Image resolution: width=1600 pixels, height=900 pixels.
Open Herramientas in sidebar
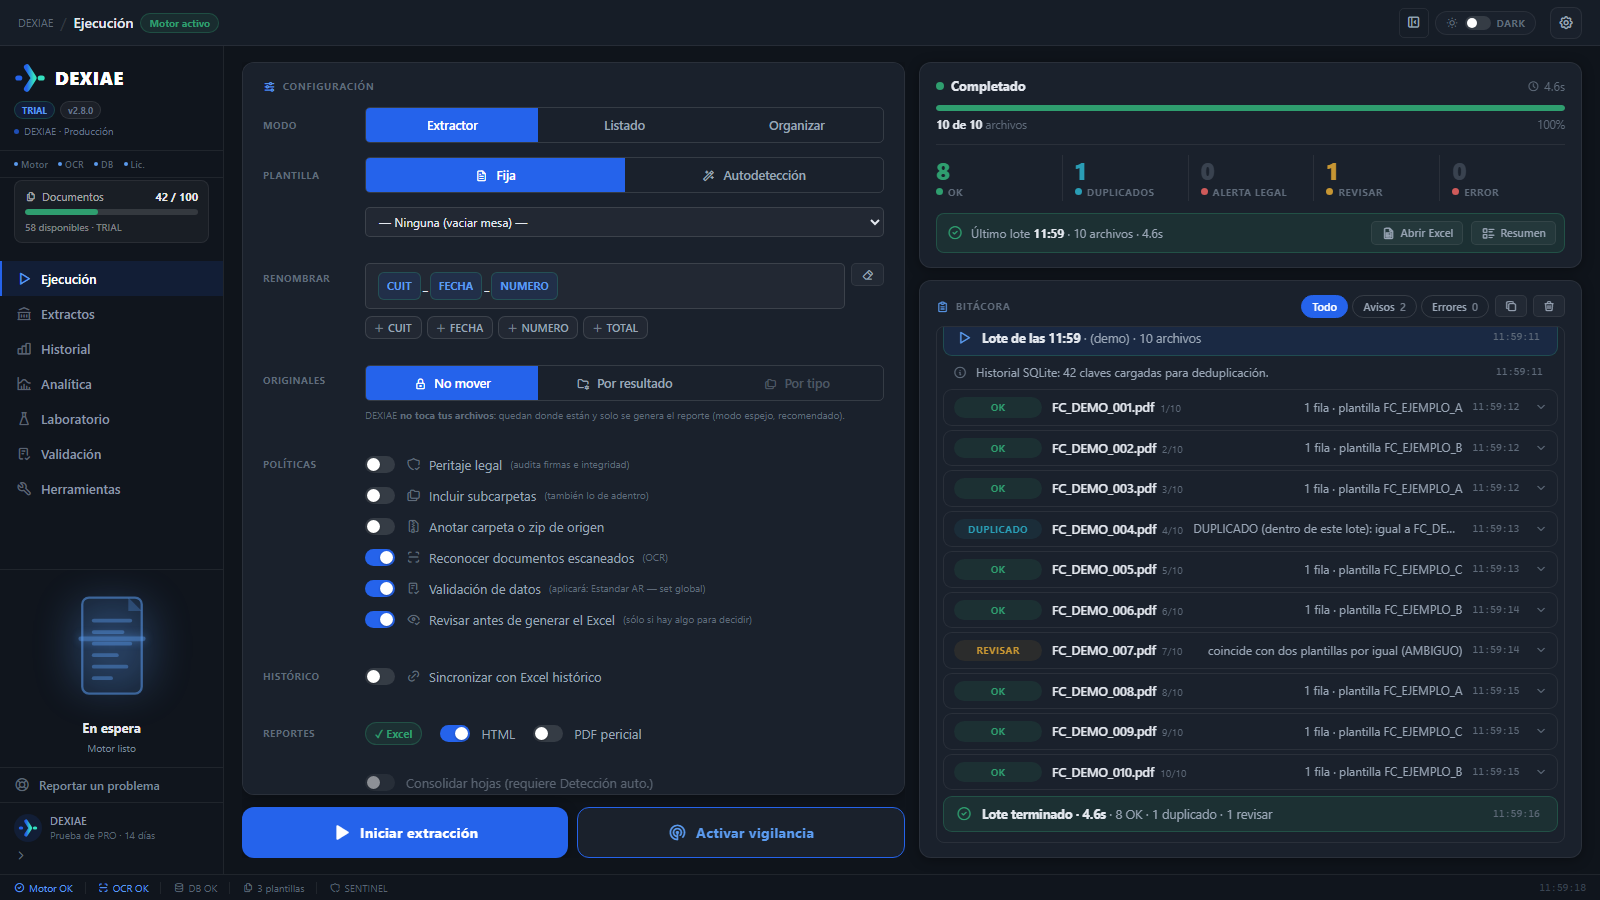111,489
